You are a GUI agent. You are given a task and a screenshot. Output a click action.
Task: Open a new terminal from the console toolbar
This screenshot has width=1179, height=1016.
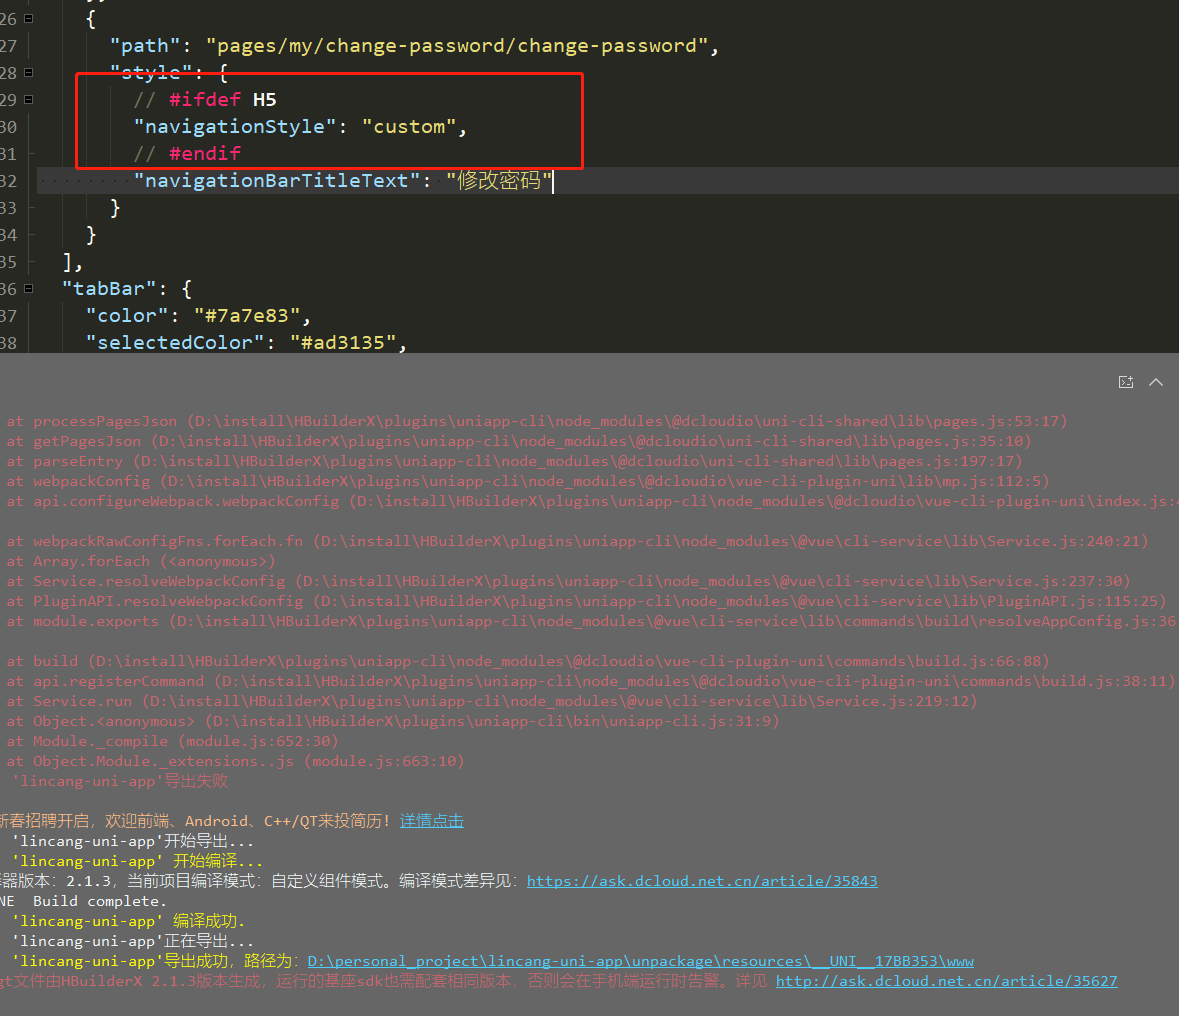pos(1126,381)
